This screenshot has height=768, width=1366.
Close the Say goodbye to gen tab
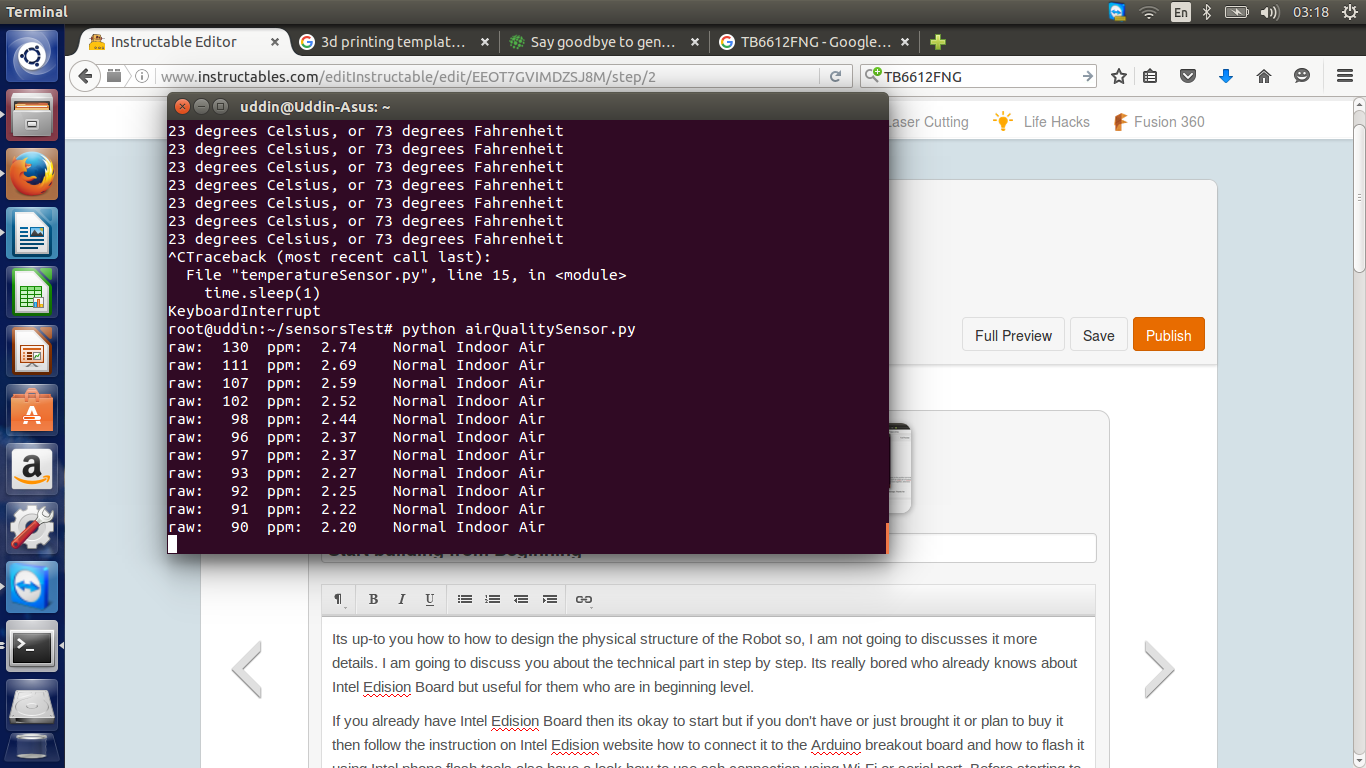pos(695,42)
